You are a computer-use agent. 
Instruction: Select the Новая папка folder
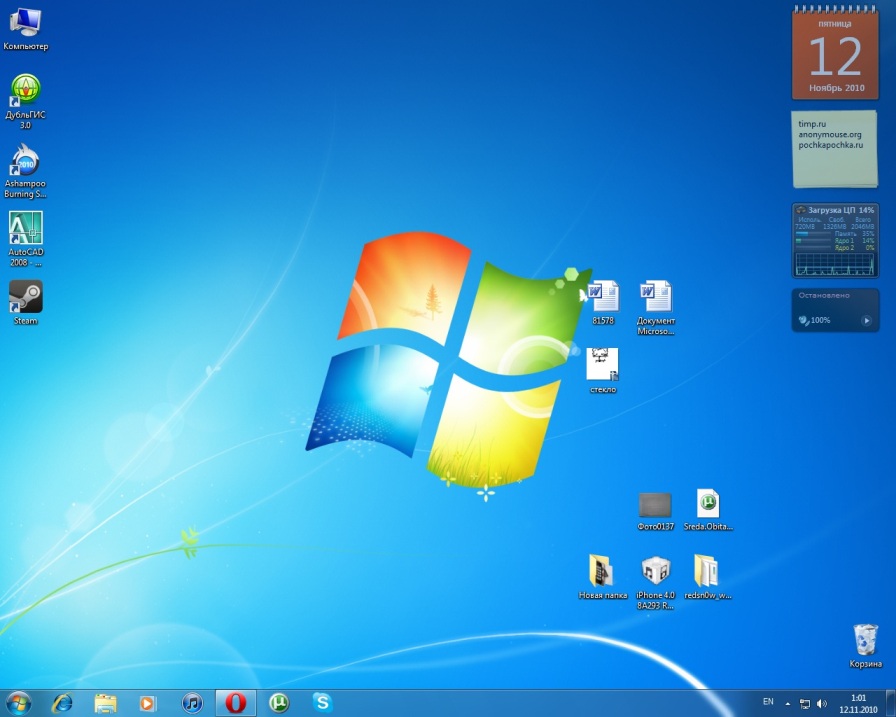602,577
